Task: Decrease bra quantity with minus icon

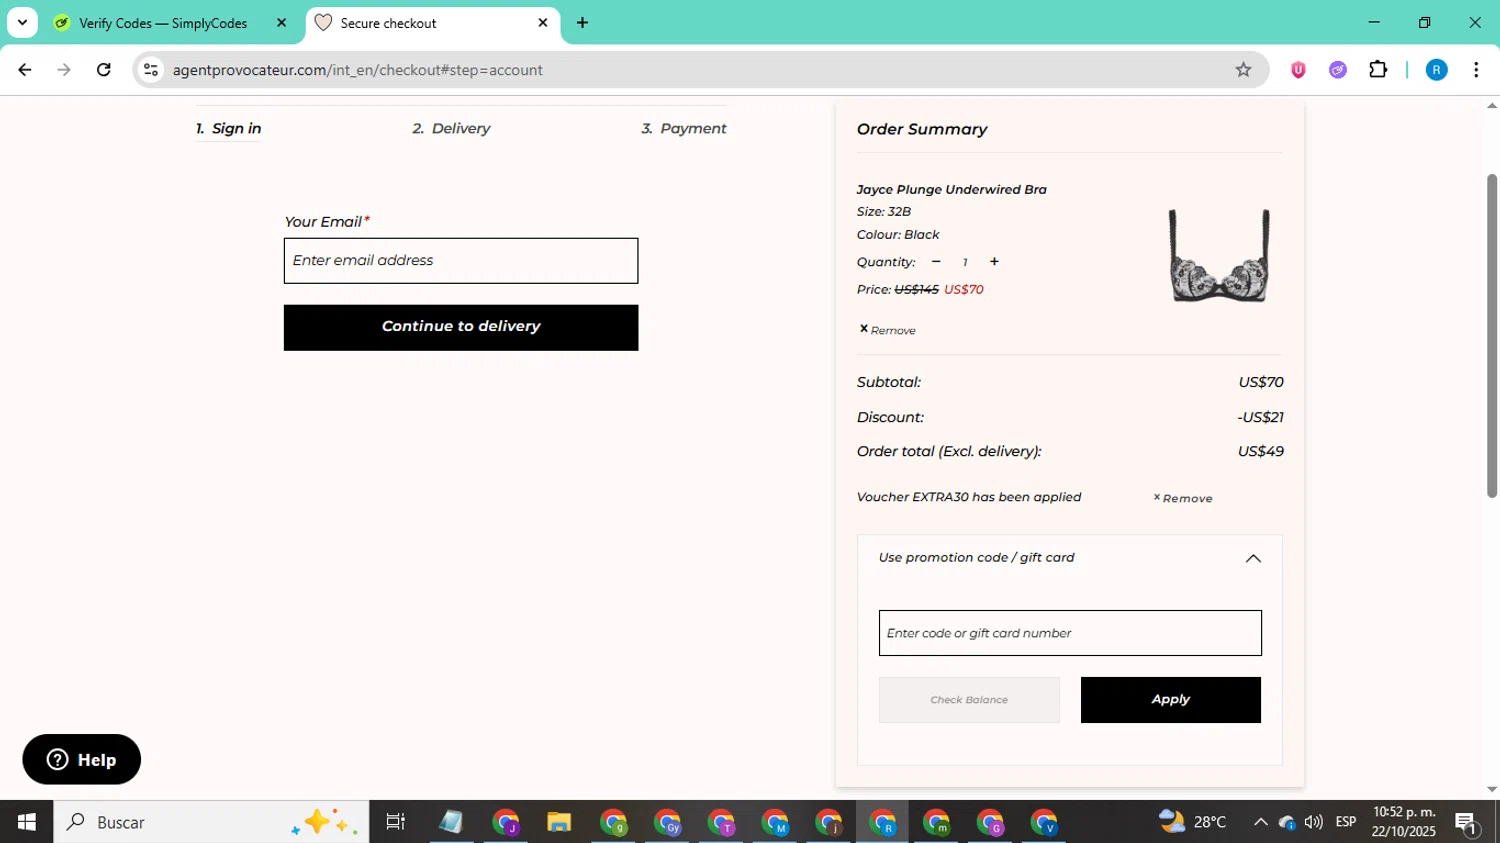Action: click(936, 262)
